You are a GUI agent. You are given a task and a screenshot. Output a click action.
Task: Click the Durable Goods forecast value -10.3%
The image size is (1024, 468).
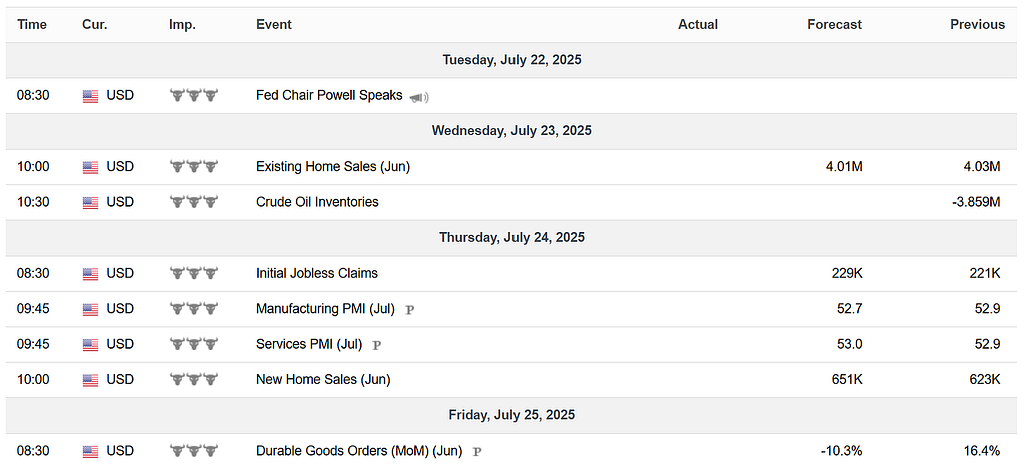pos(840,450)
